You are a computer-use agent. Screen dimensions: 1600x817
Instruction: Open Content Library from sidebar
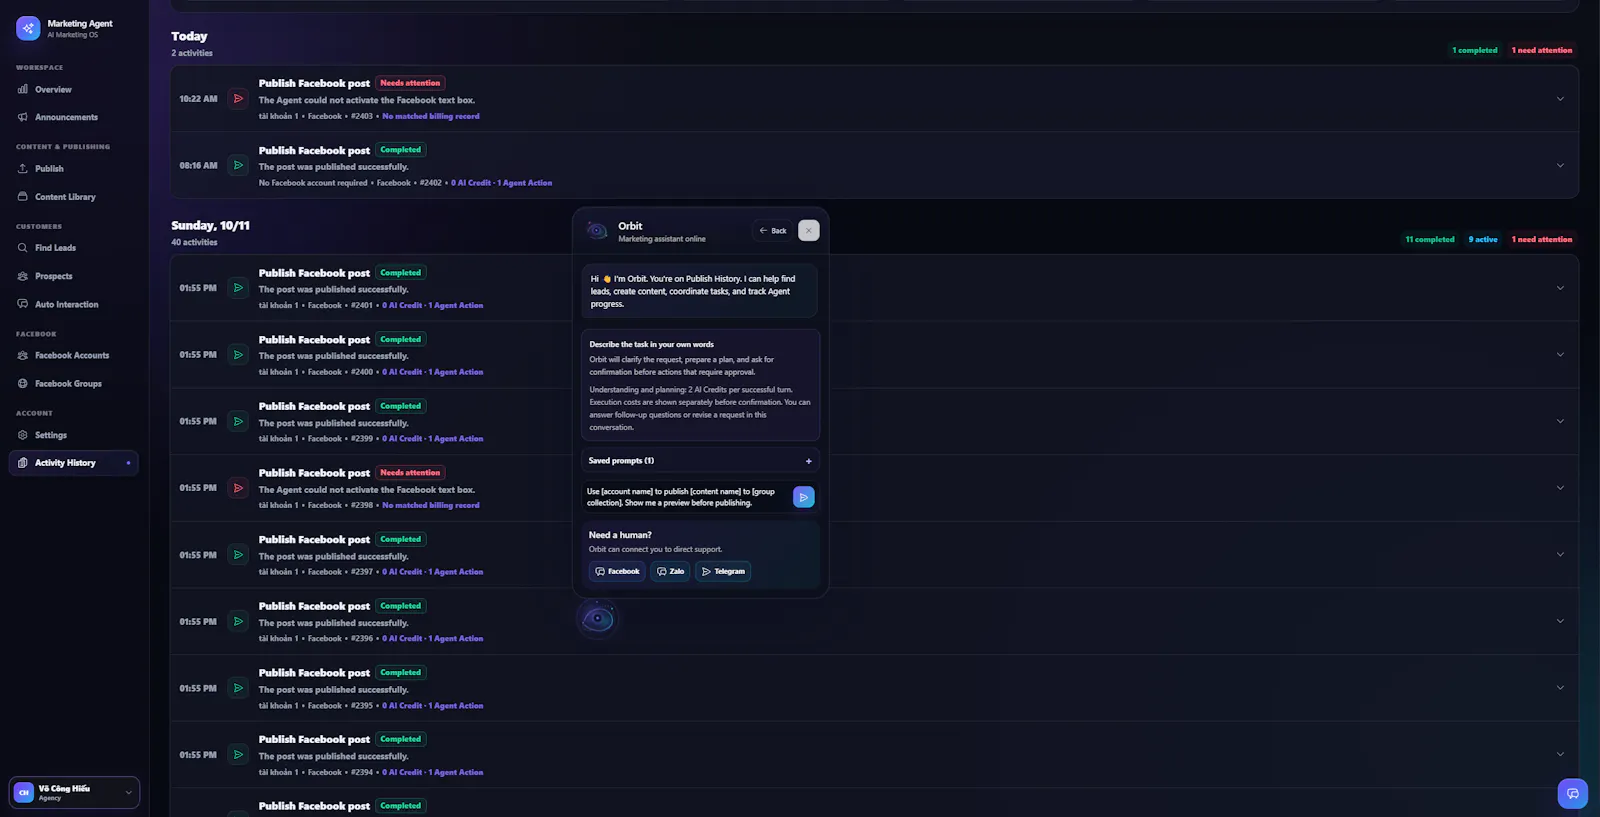[x=65, y=197]
